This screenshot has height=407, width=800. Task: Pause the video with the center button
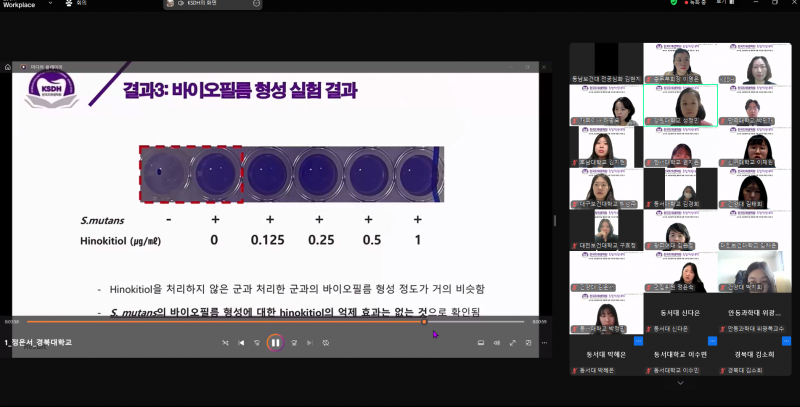click(275, 343)
